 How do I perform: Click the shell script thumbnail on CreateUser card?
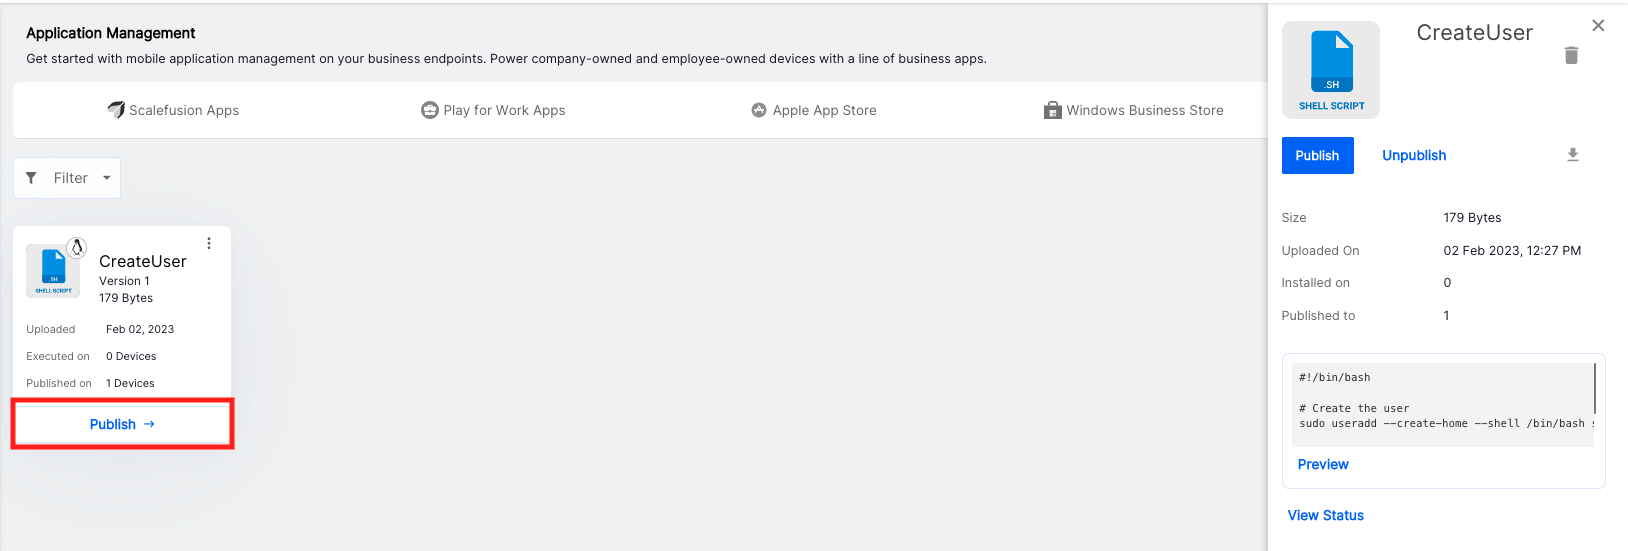[53, 270]
